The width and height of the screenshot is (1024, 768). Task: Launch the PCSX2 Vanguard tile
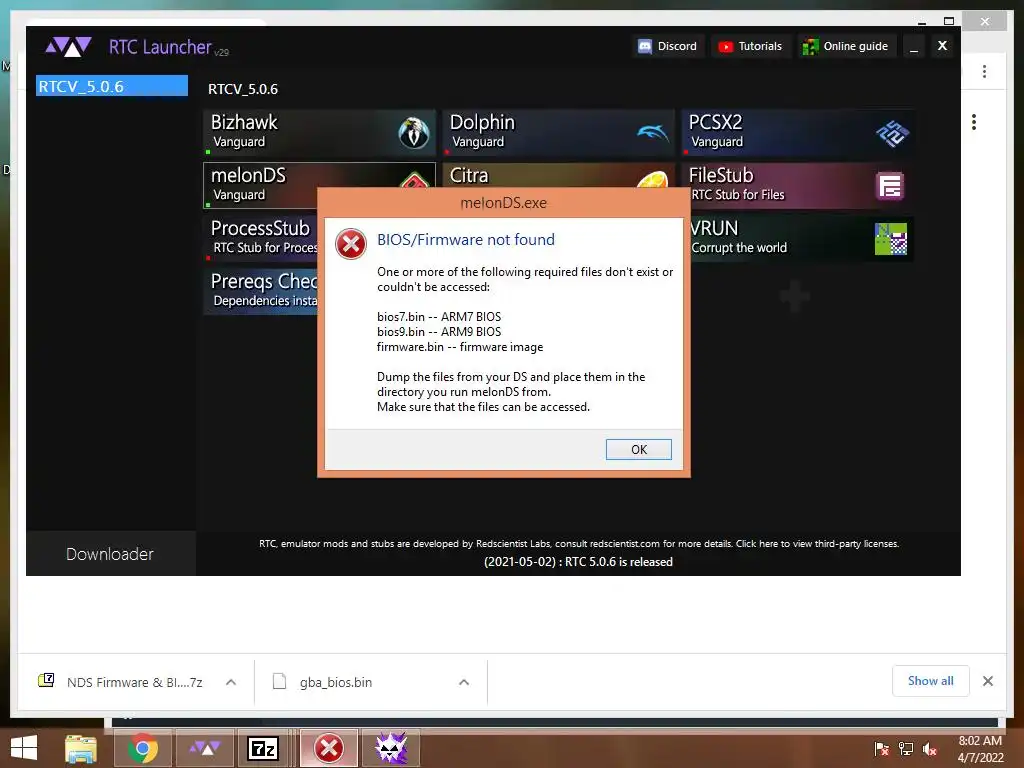(797, 133)
